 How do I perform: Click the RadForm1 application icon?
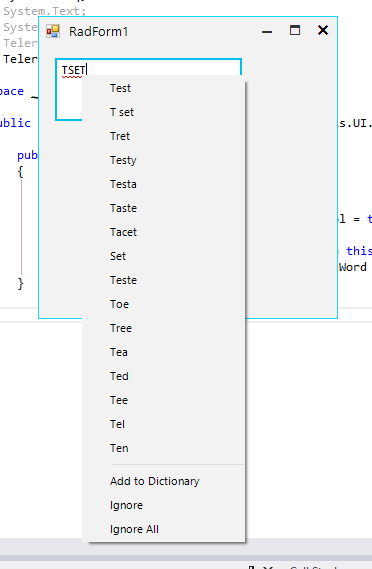coord(53,31)
